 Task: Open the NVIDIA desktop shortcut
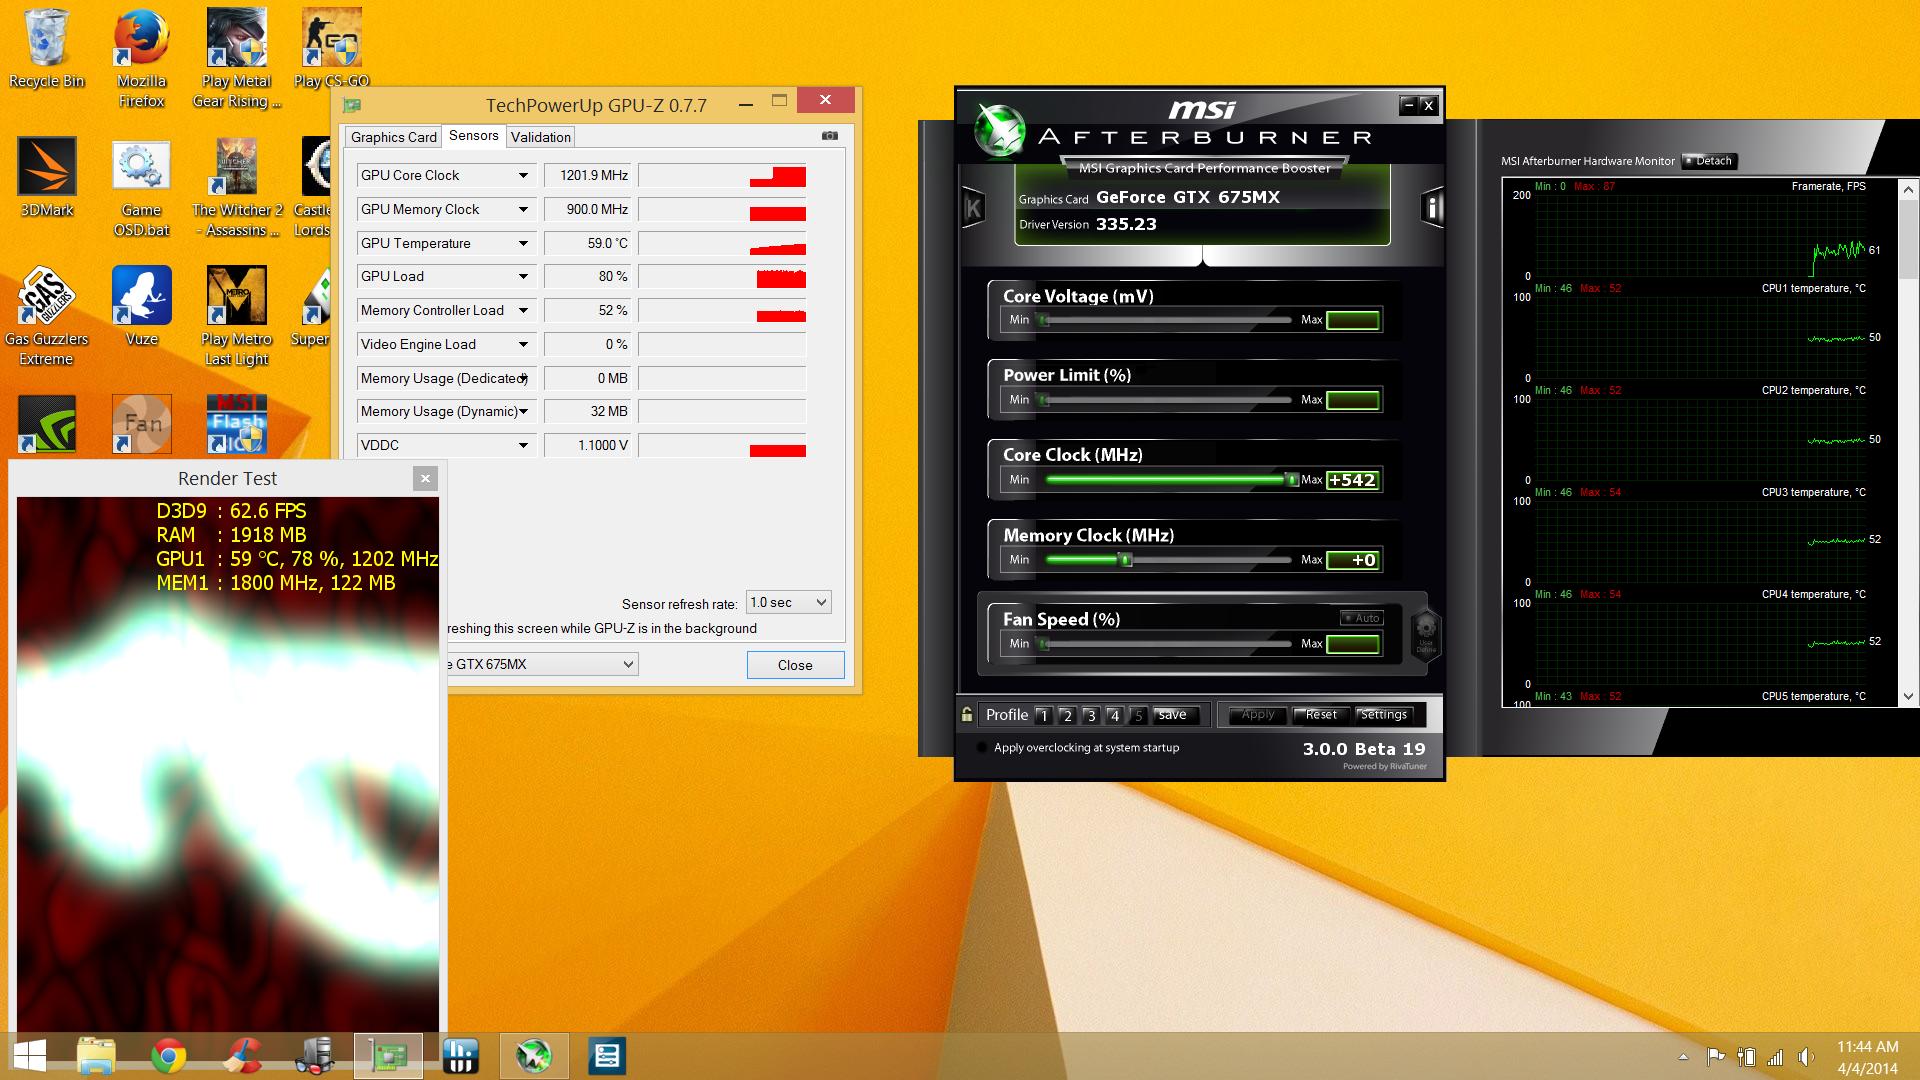tap(46, 423)
